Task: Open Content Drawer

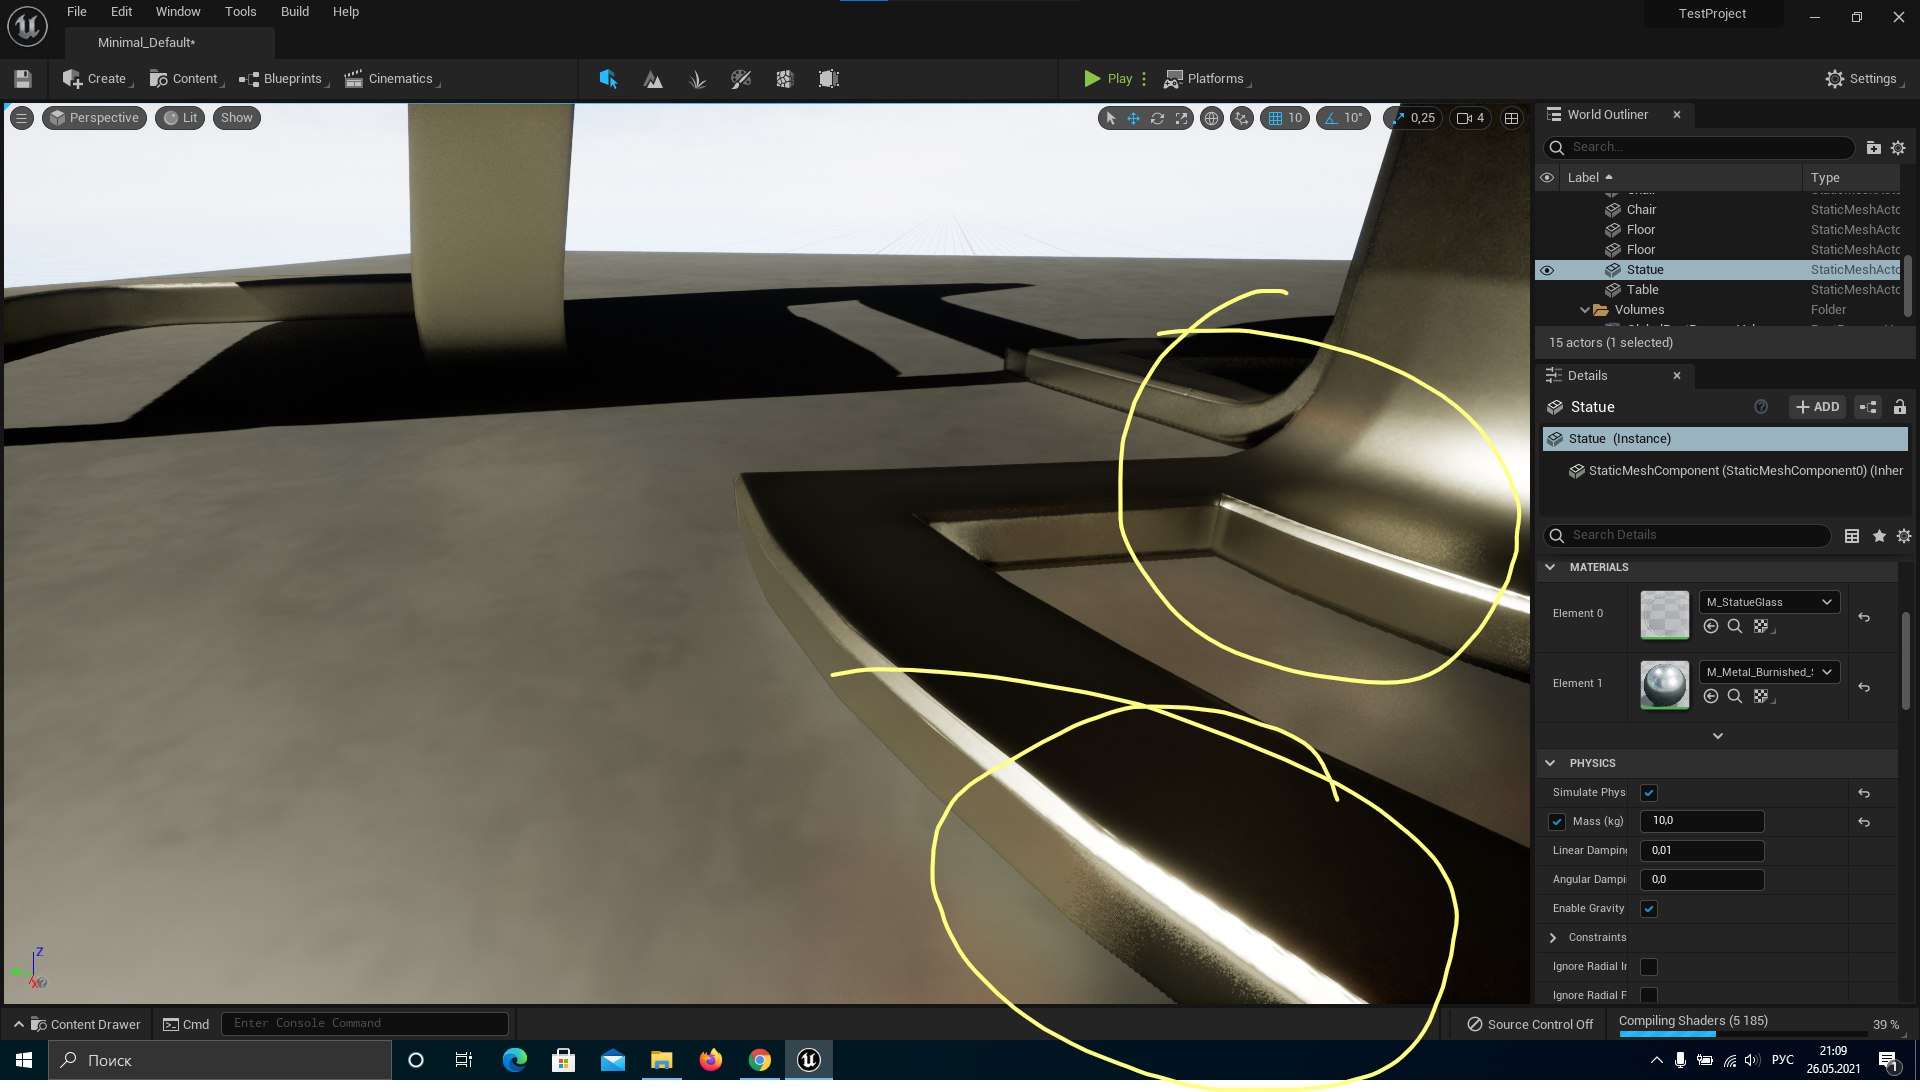Action: point(76,1025)
